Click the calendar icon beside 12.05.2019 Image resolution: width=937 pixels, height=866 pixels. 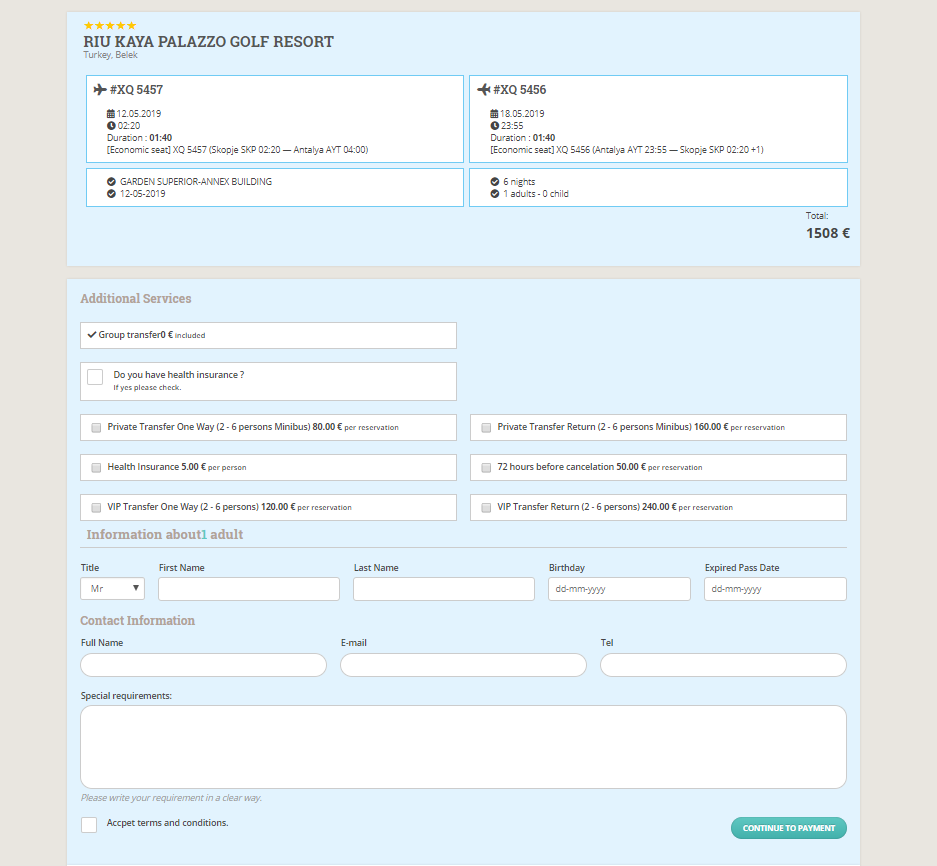tap(111, 114)
